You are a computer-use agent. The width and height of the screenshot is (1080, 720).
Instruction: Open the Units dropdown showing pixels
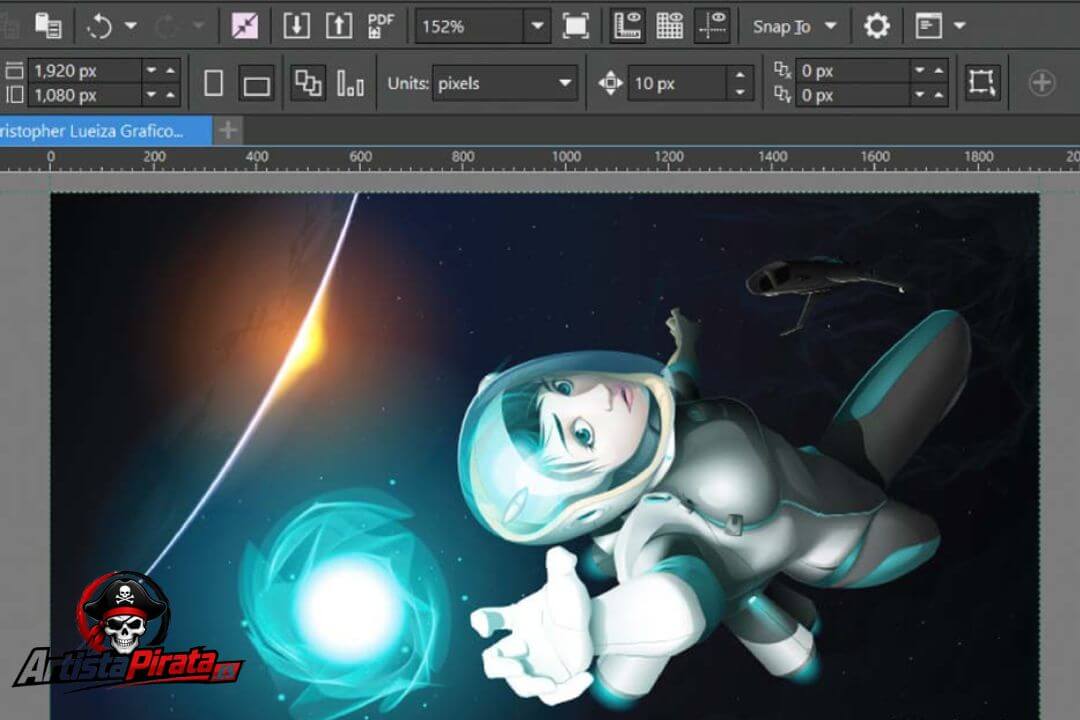coord(505,83)
